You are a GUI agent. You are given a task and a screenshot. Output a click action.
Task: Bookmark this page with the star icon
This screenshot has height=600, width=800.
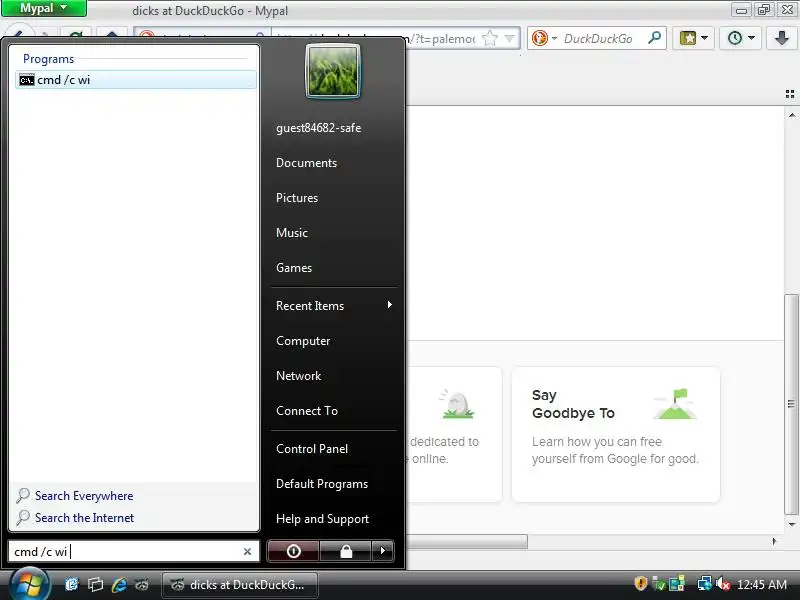pos(490,38)
